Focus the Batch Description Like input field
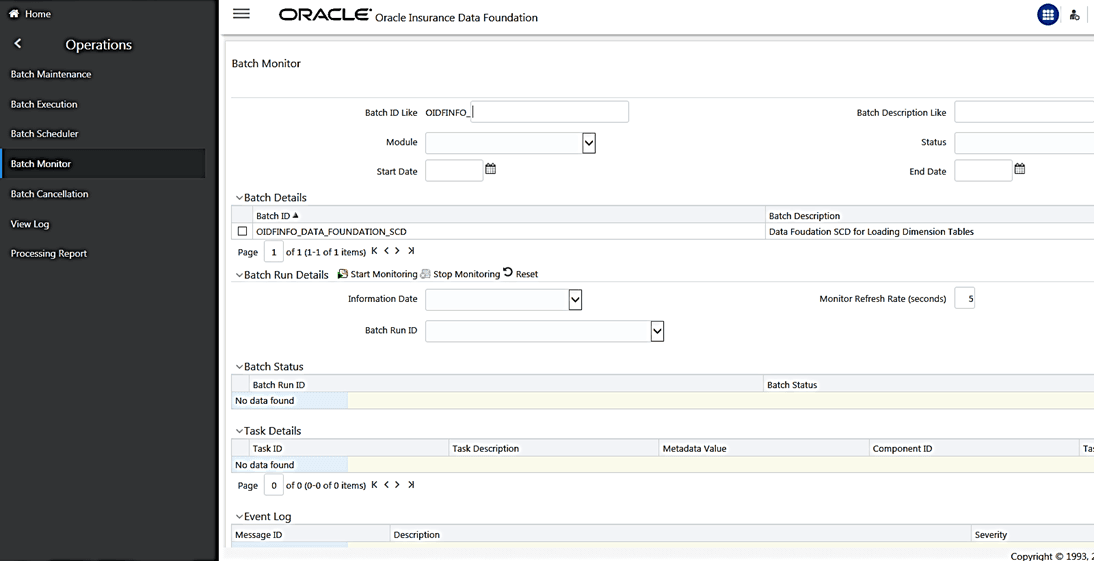Viewport: 1094px width, 561px height. coord(1024,112)
